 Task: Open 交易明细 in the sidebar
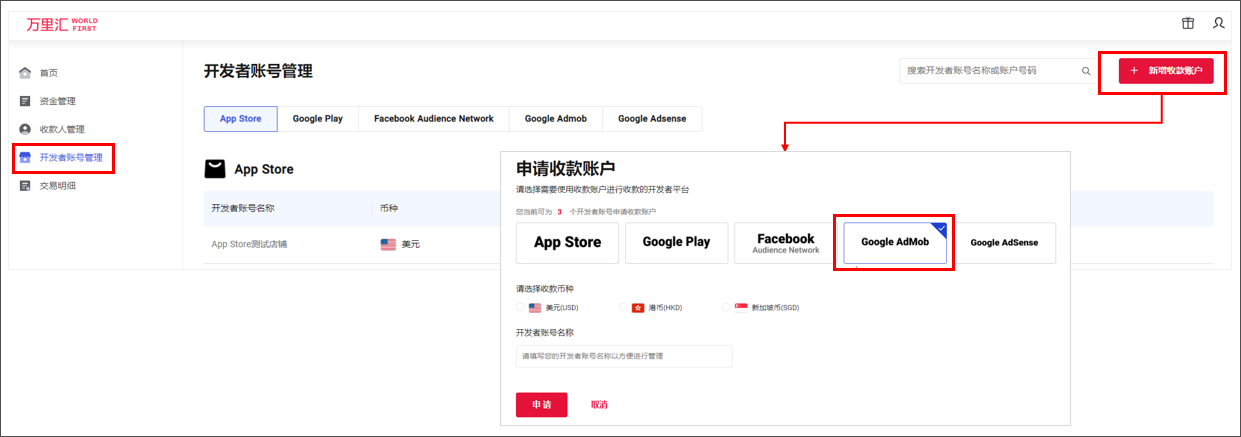pyautogui.click(x=58, y=185)
